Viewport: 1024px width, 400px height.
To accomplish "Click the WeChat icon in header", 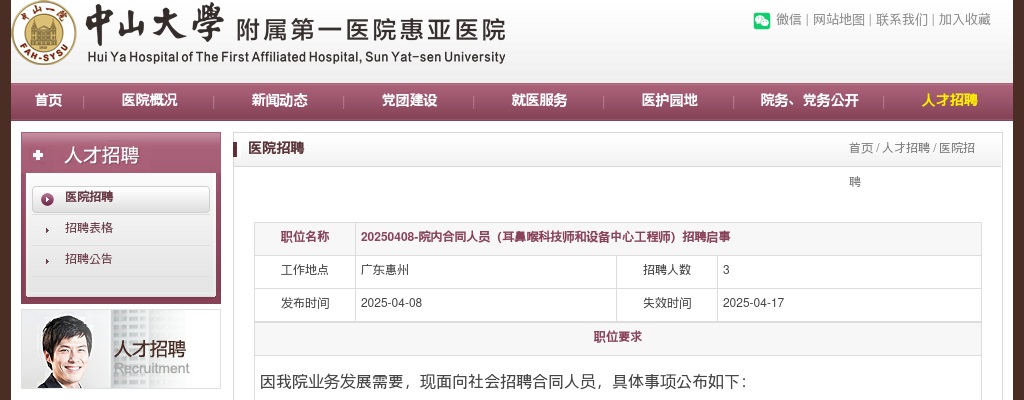I will click(x=762, y=20).
